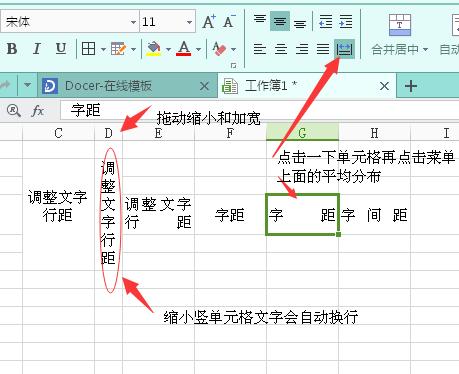The width and height of the screenshot is (459, 374).
Task: Toggle Bold formatting
Action: pyautogui.click(x=12, y=49)
